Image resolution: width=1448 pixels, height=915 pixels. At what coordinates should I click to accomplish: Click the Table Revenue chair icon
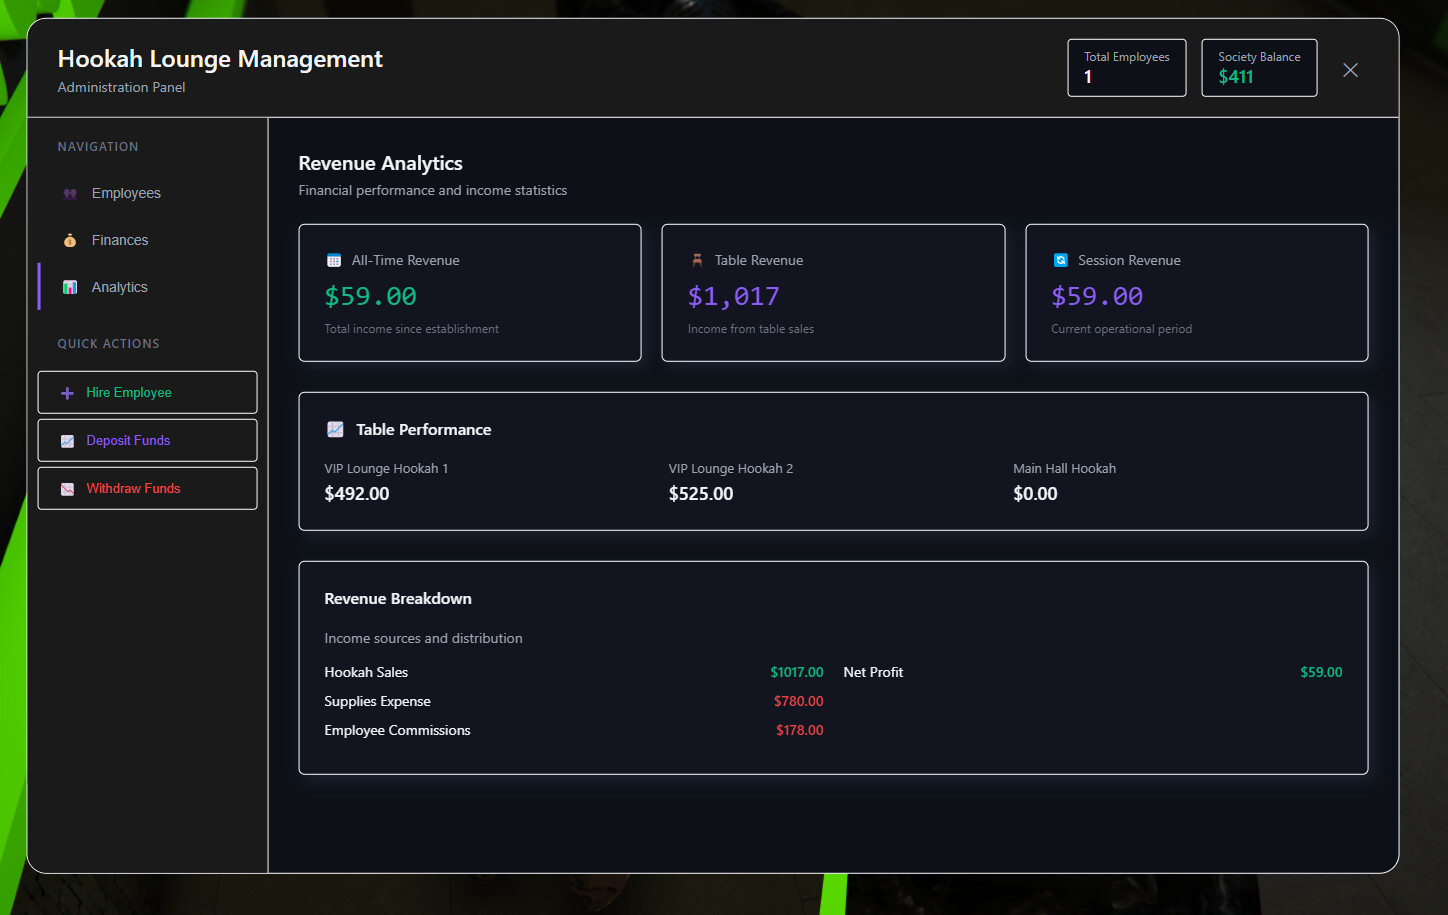[697, 260]
